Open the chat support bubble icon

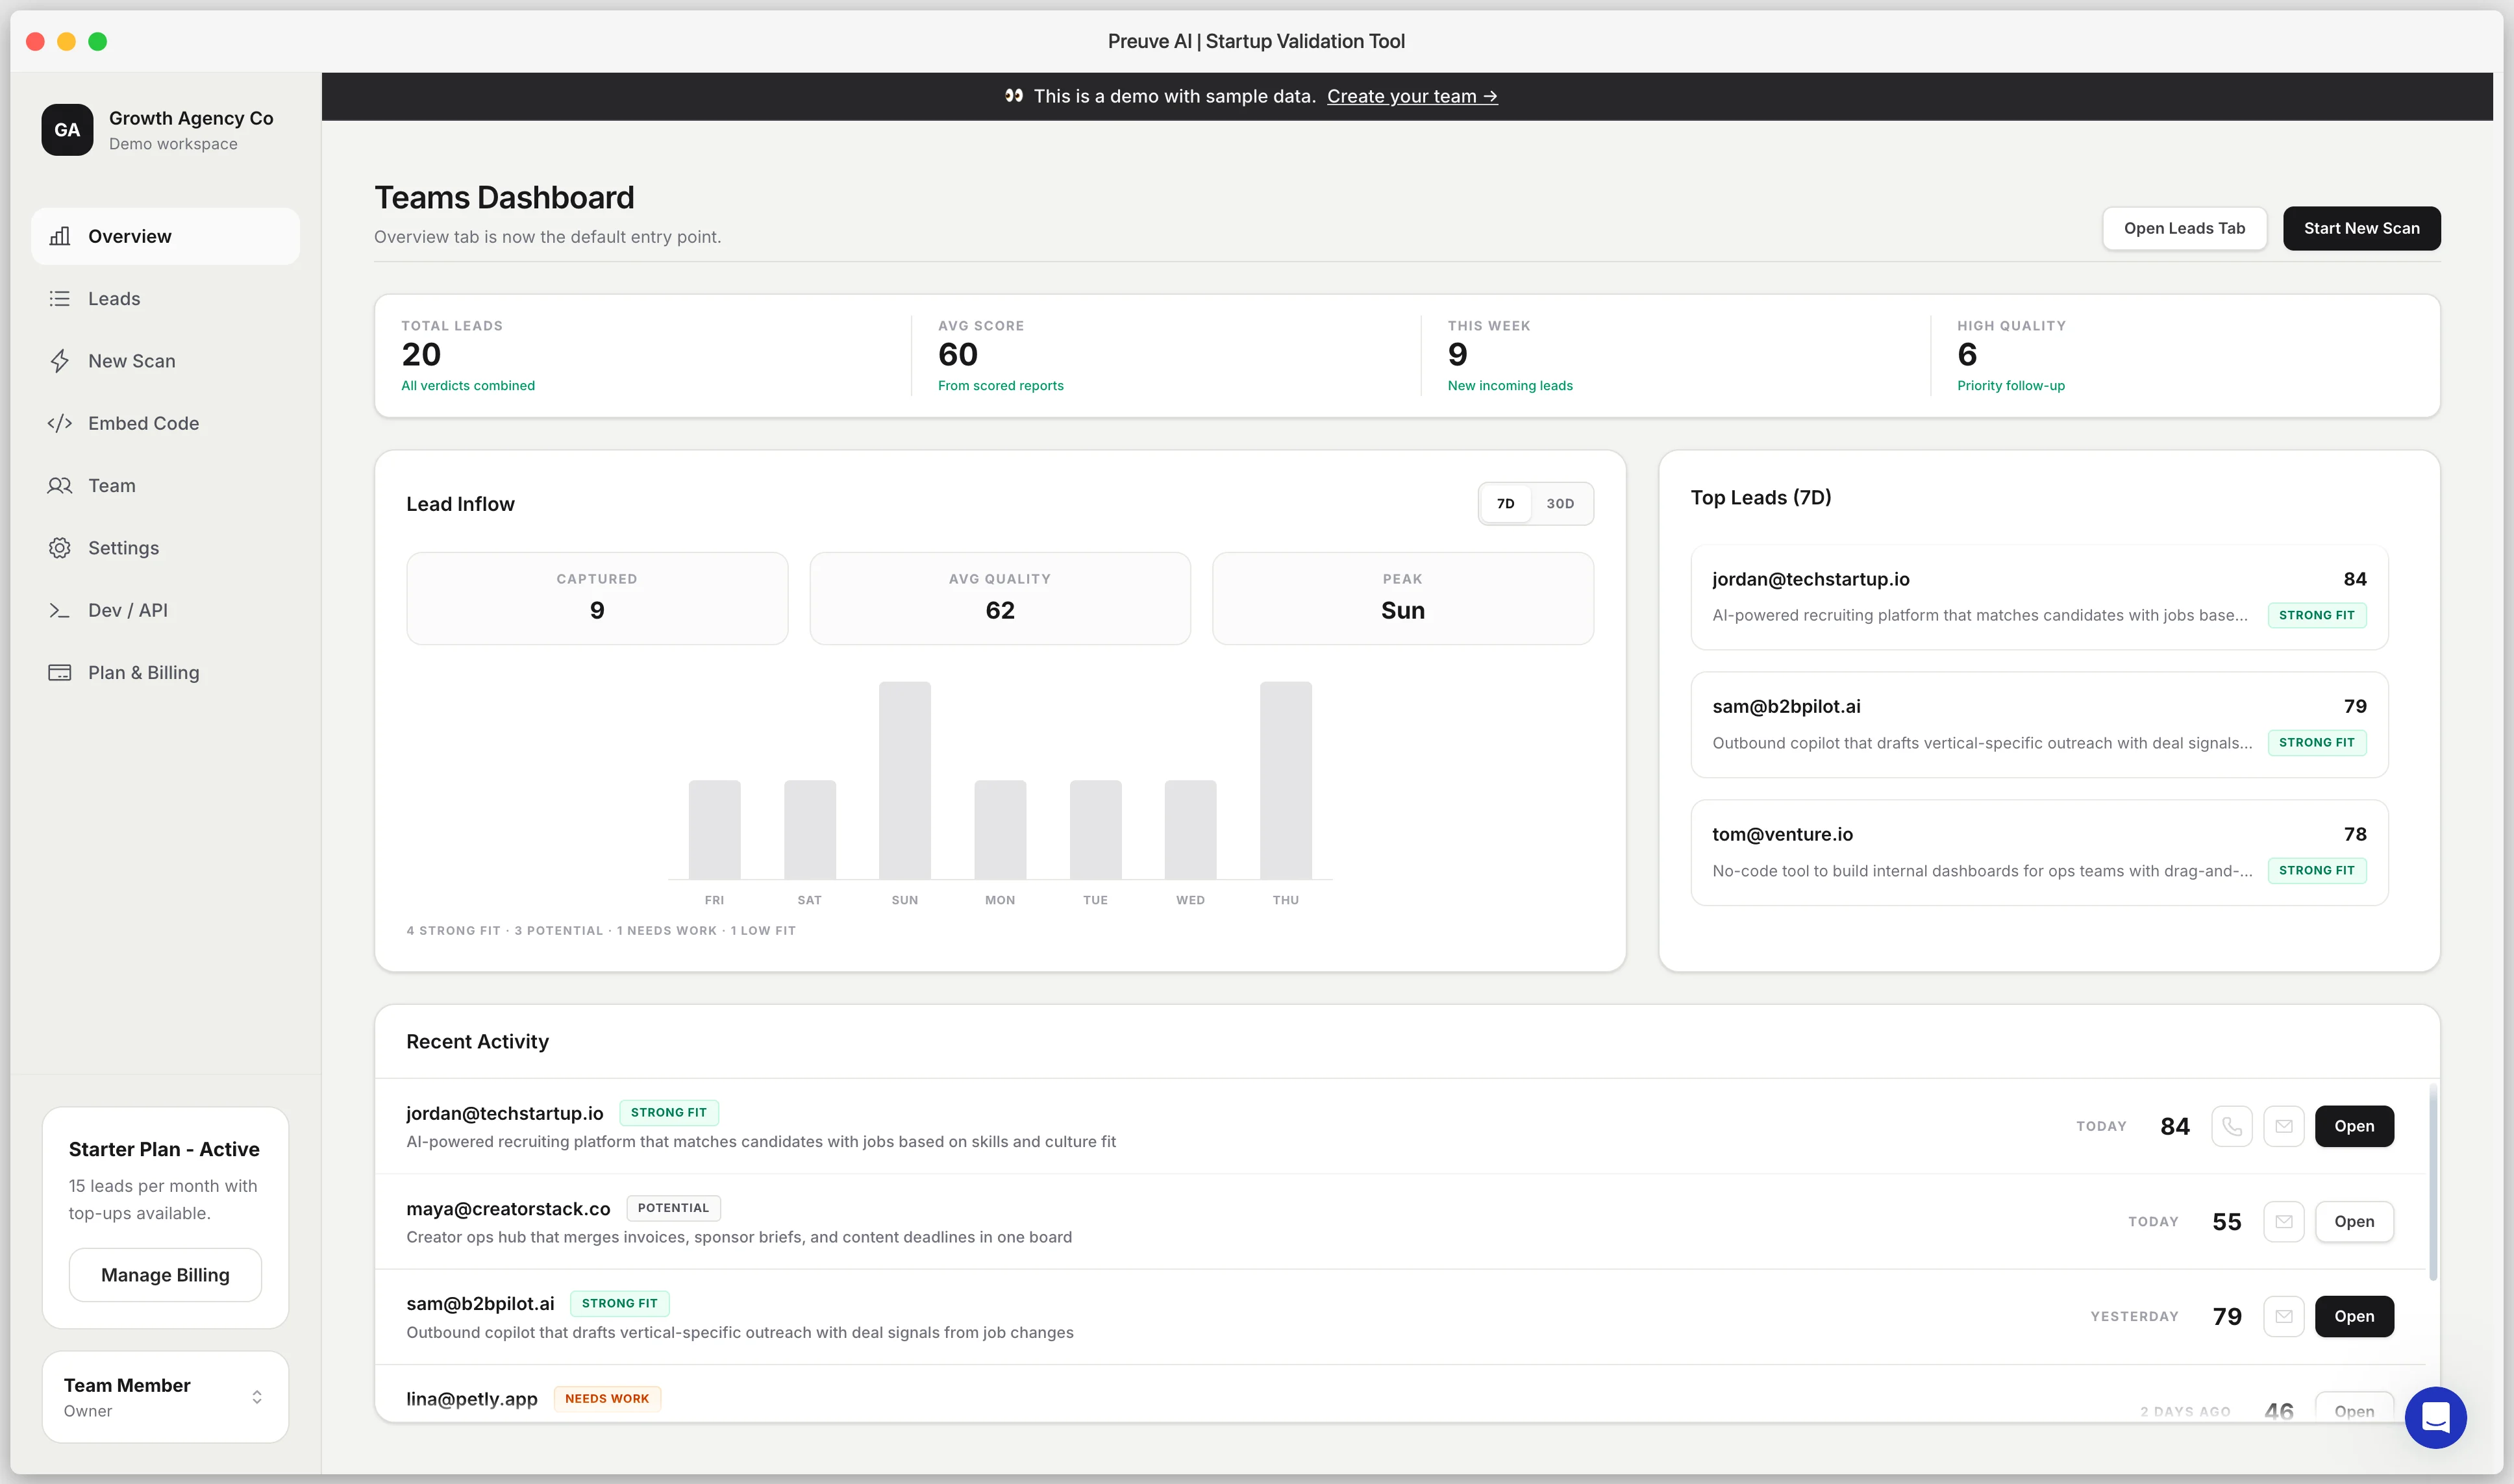coord(2435,1417)
